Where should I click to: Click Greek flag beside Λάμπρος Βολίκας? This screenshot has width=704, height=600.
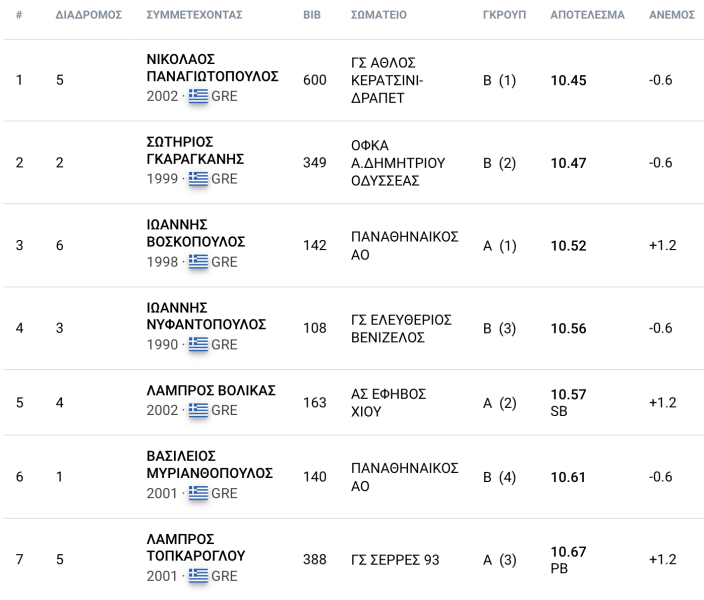click(x=198, y=410)
